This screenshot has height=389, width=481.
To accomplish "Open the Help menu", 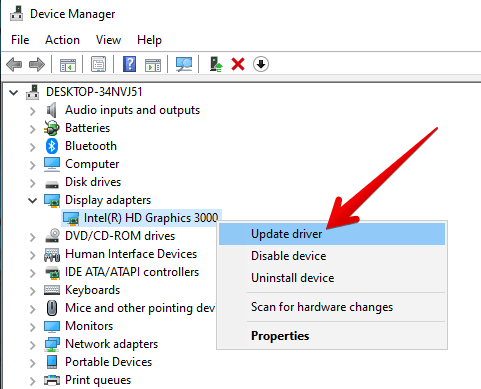I will pyautogui.click(x=149, y=40).
